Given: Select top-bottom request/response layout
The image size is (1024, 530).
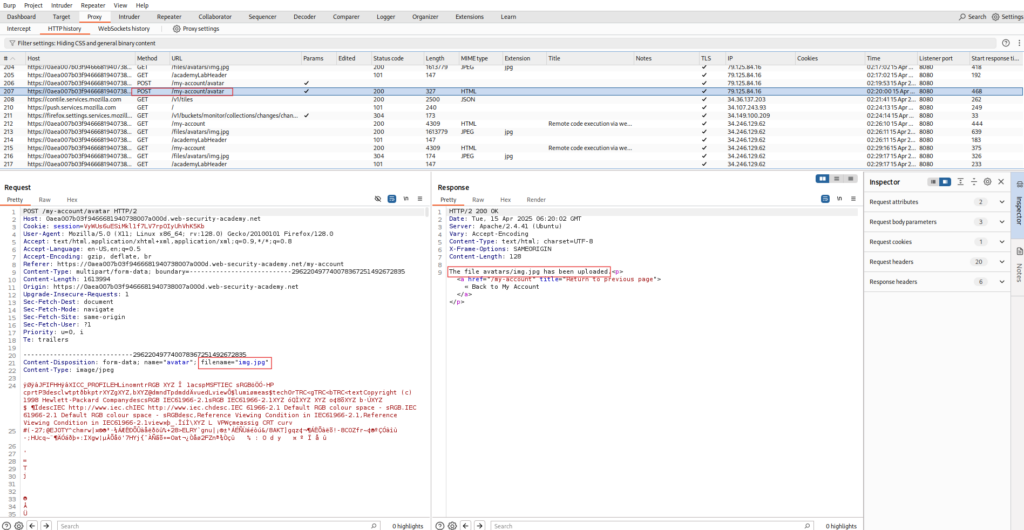Looking at the screenshot, I should pyautogui.click(x=837, y=178).
